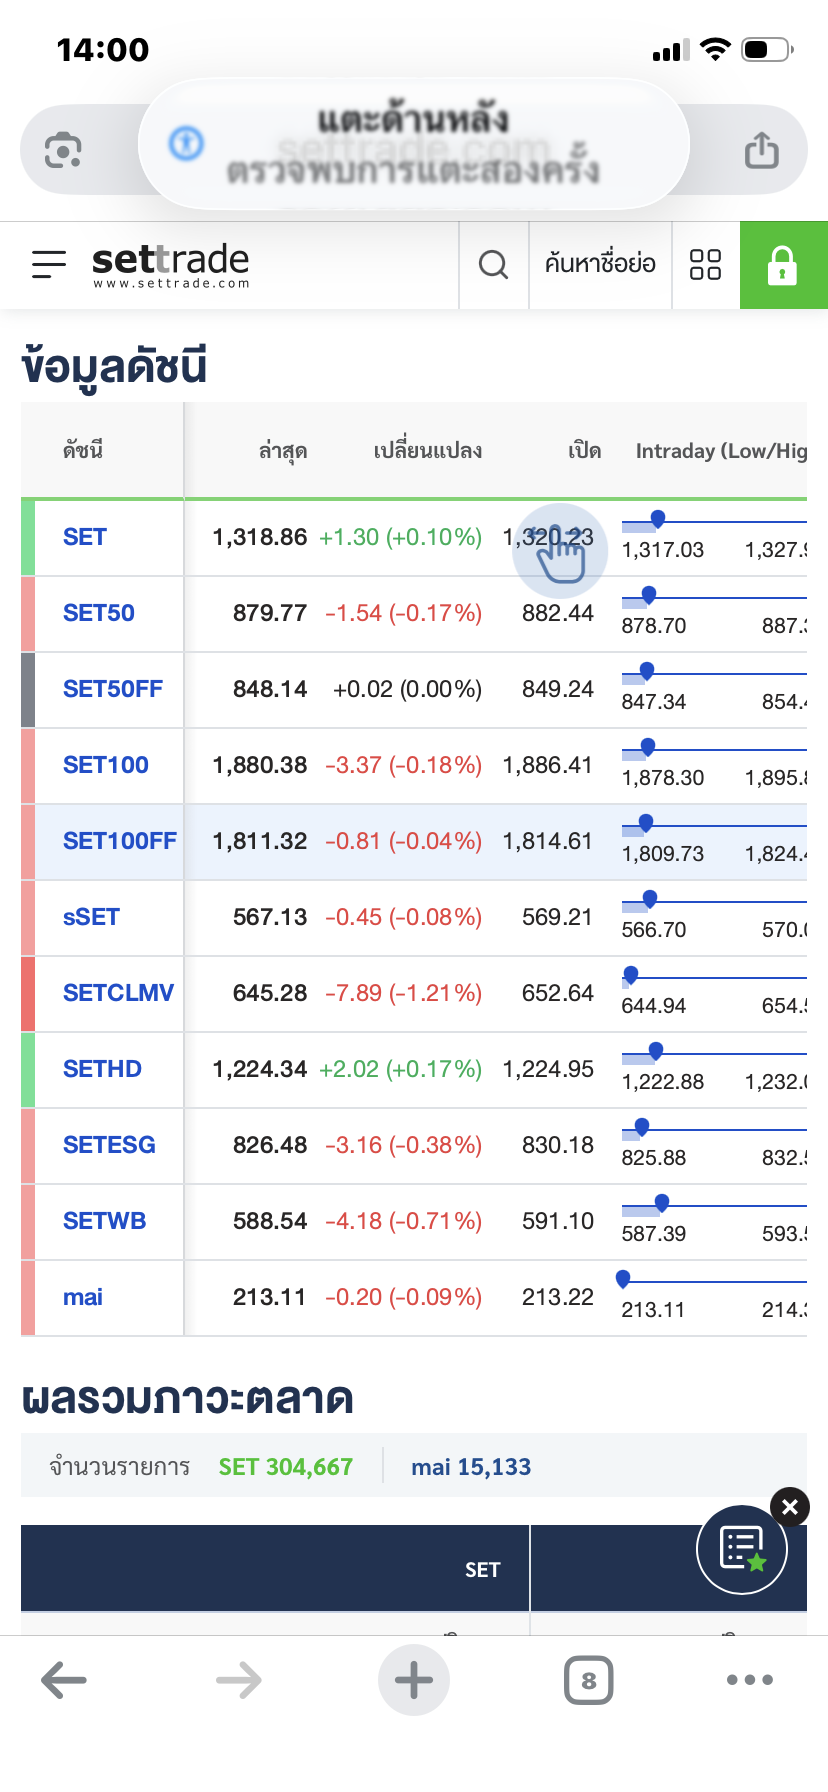Screen dimensions: 828x1792
Task: Open the mai index link
Action: tap(83, 1298)
